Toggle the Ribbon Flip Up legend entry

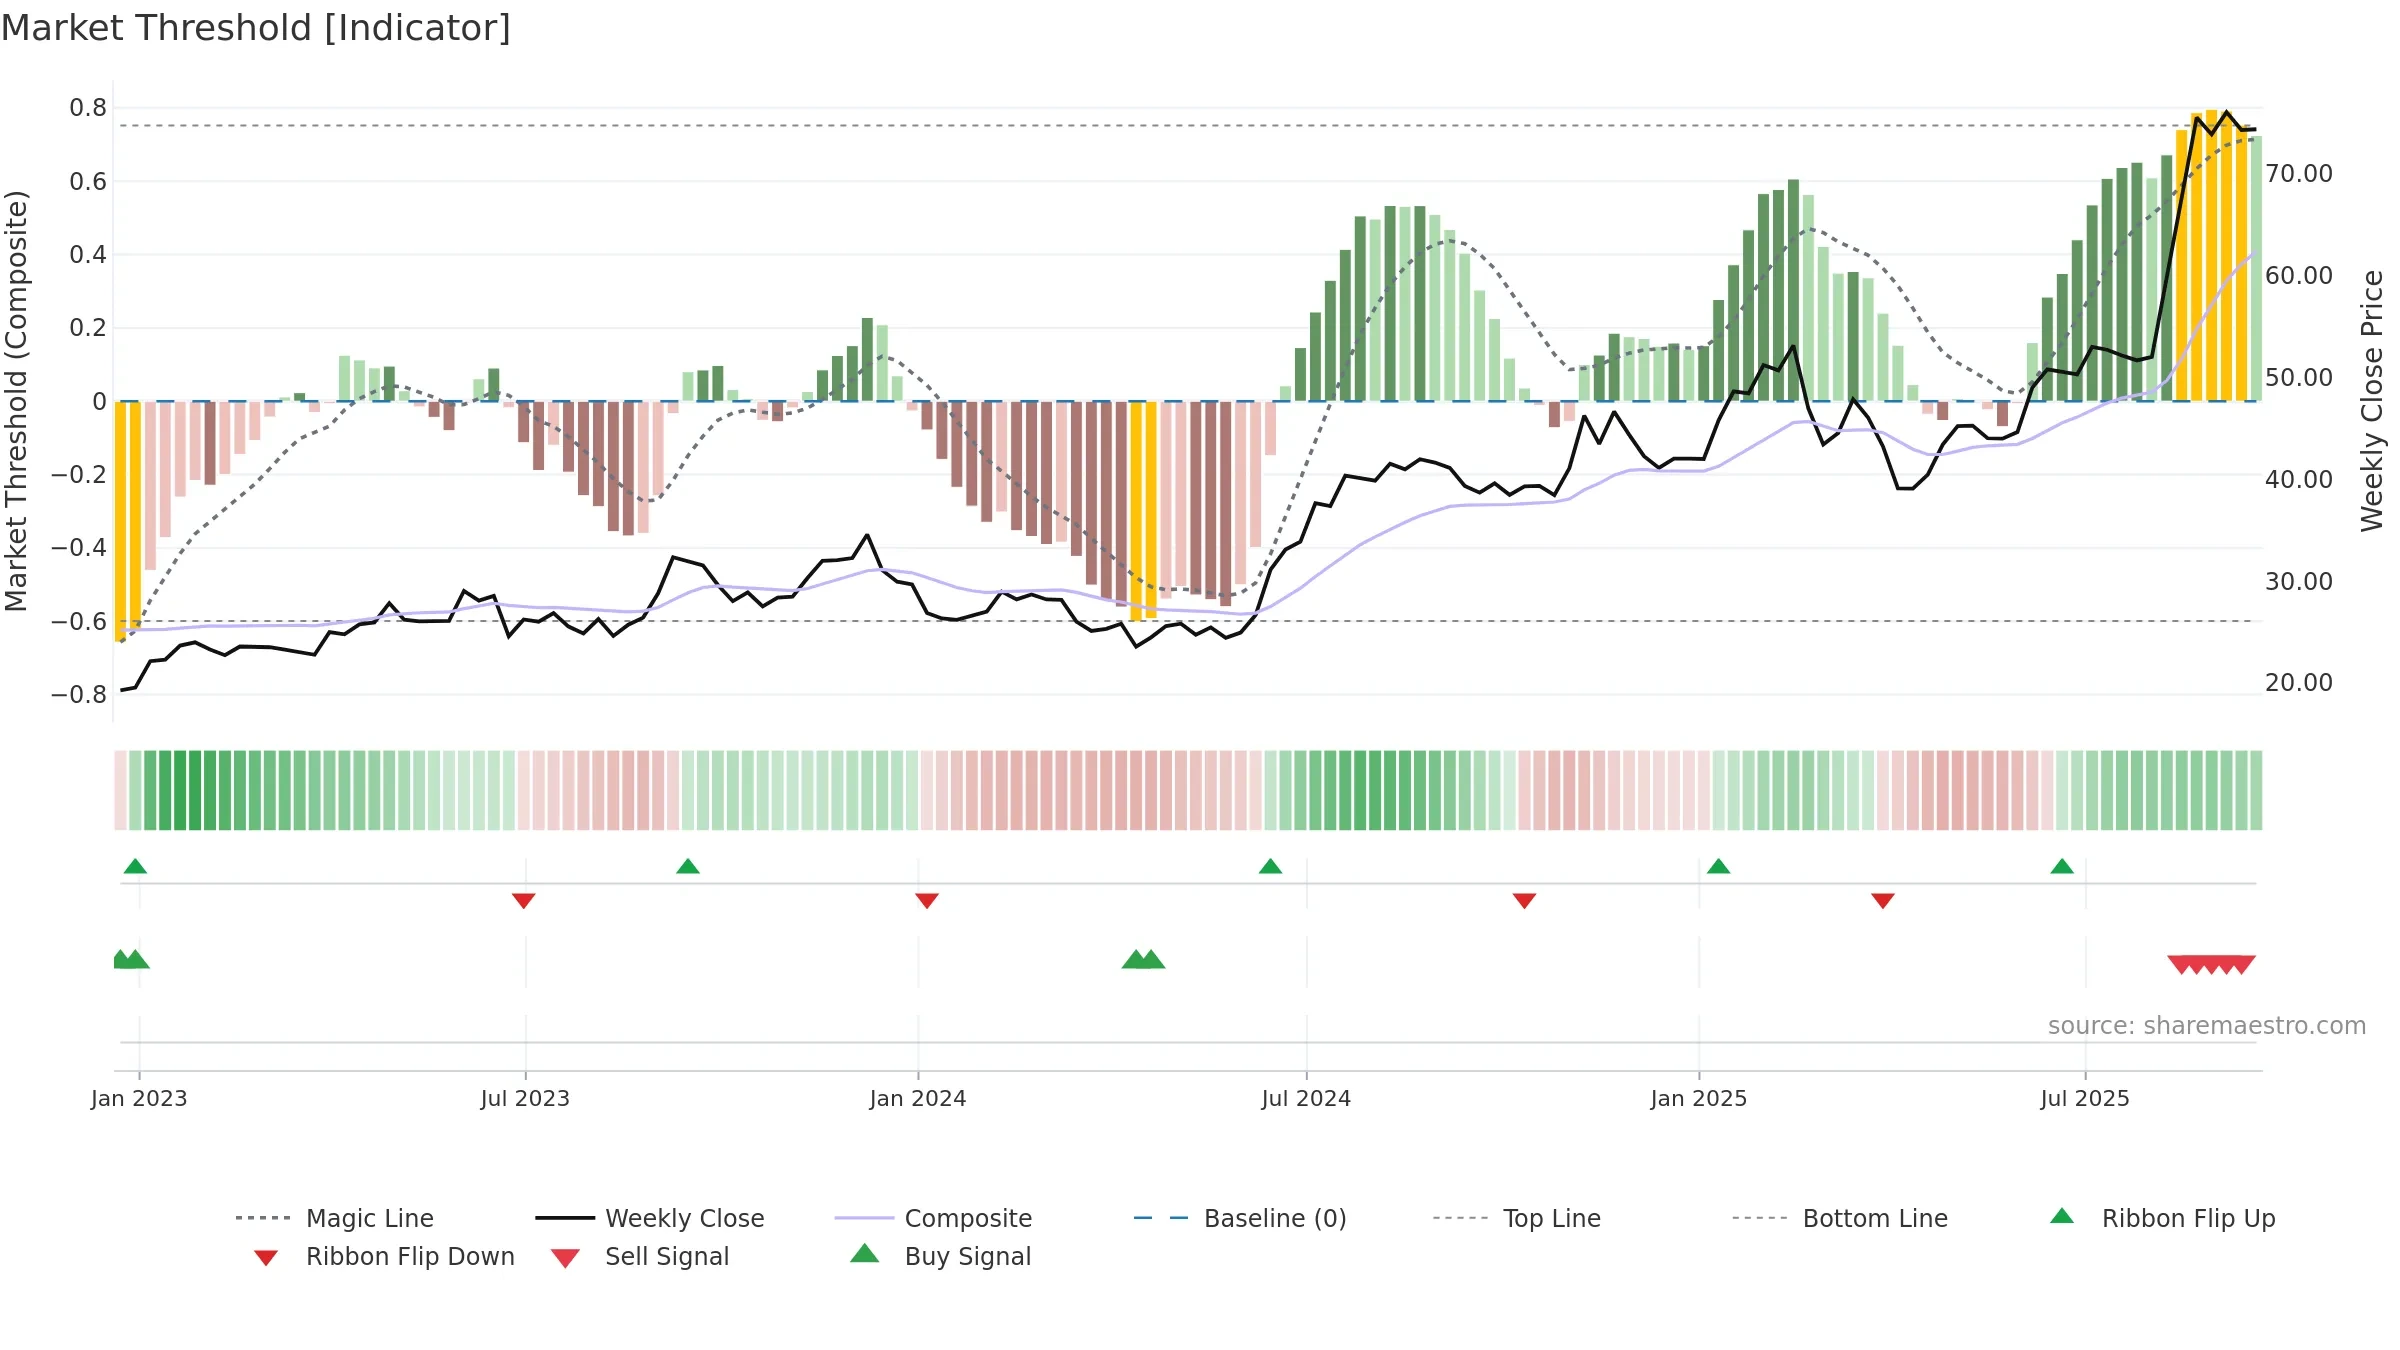[2163, 1218]
